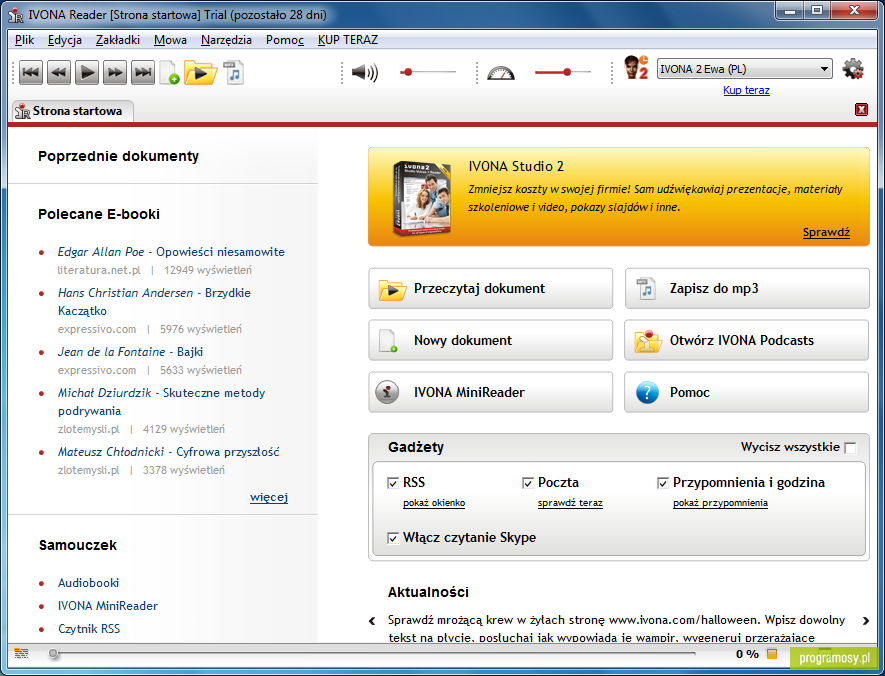Screen dimensions: 885x676
Task: Skip to previous track button
Action: (x=31, y=73)
